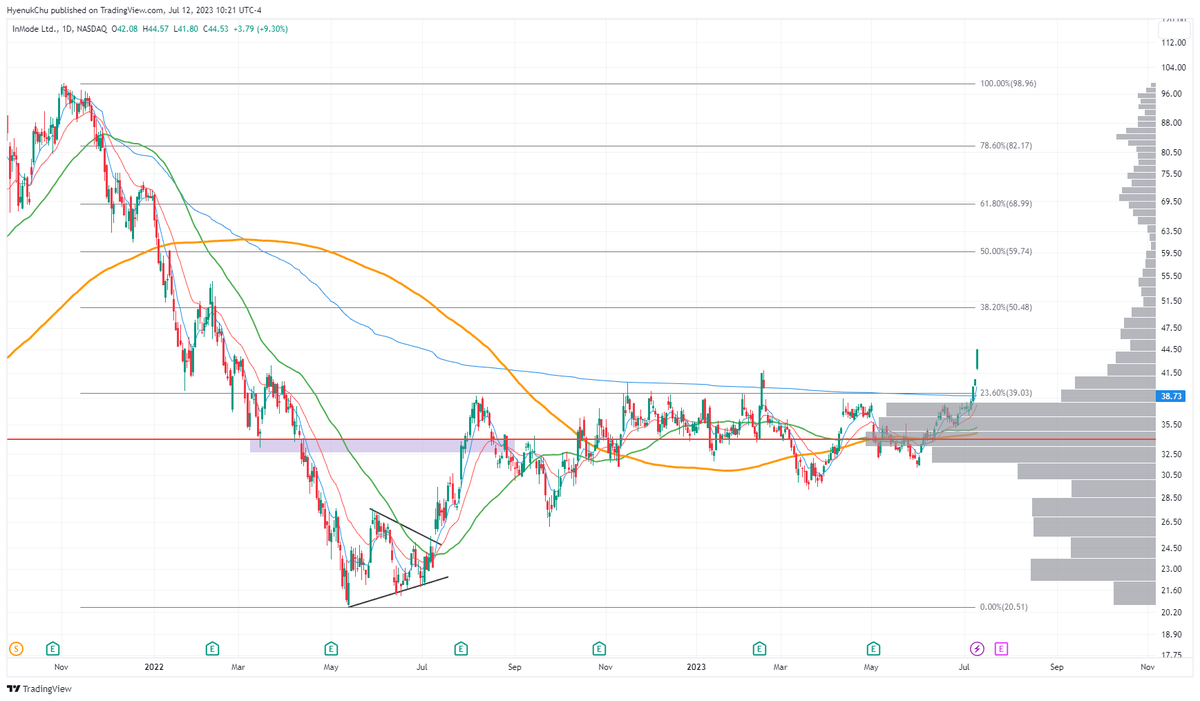Select the 50.00%(59.74) Fibonacci label
This screenshot has height=701, width=1200.
(x=1005, y=251)
